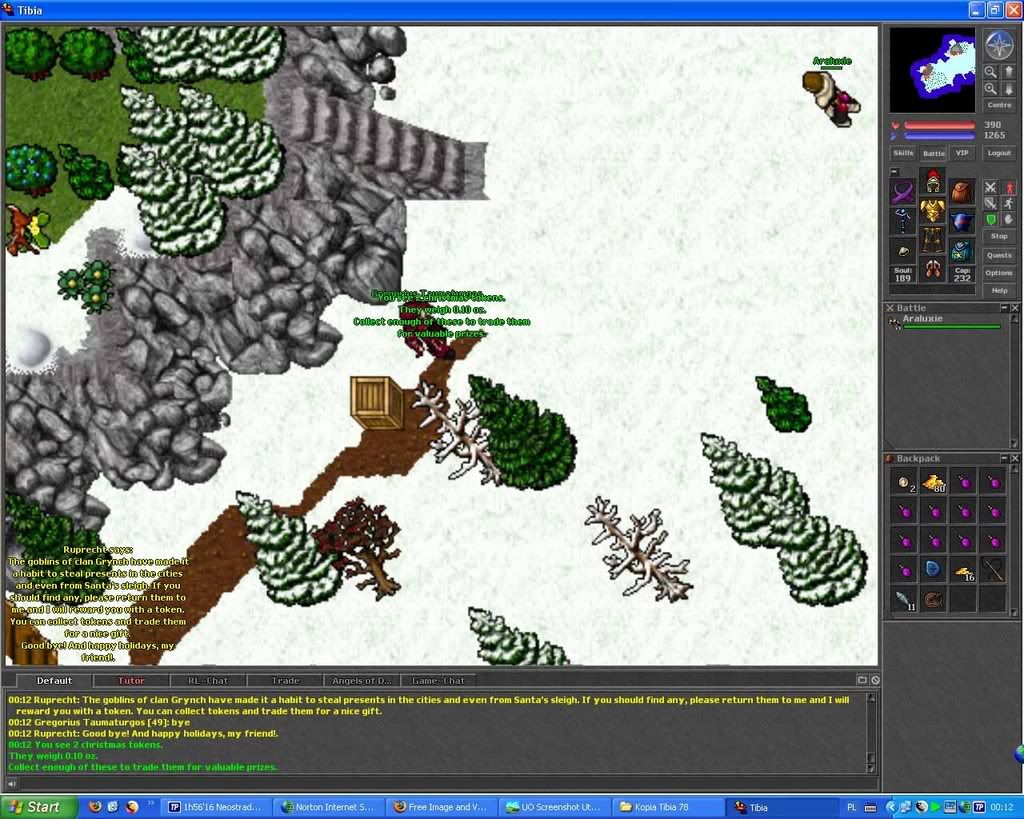Select the leg armor slot

point(933,240)
